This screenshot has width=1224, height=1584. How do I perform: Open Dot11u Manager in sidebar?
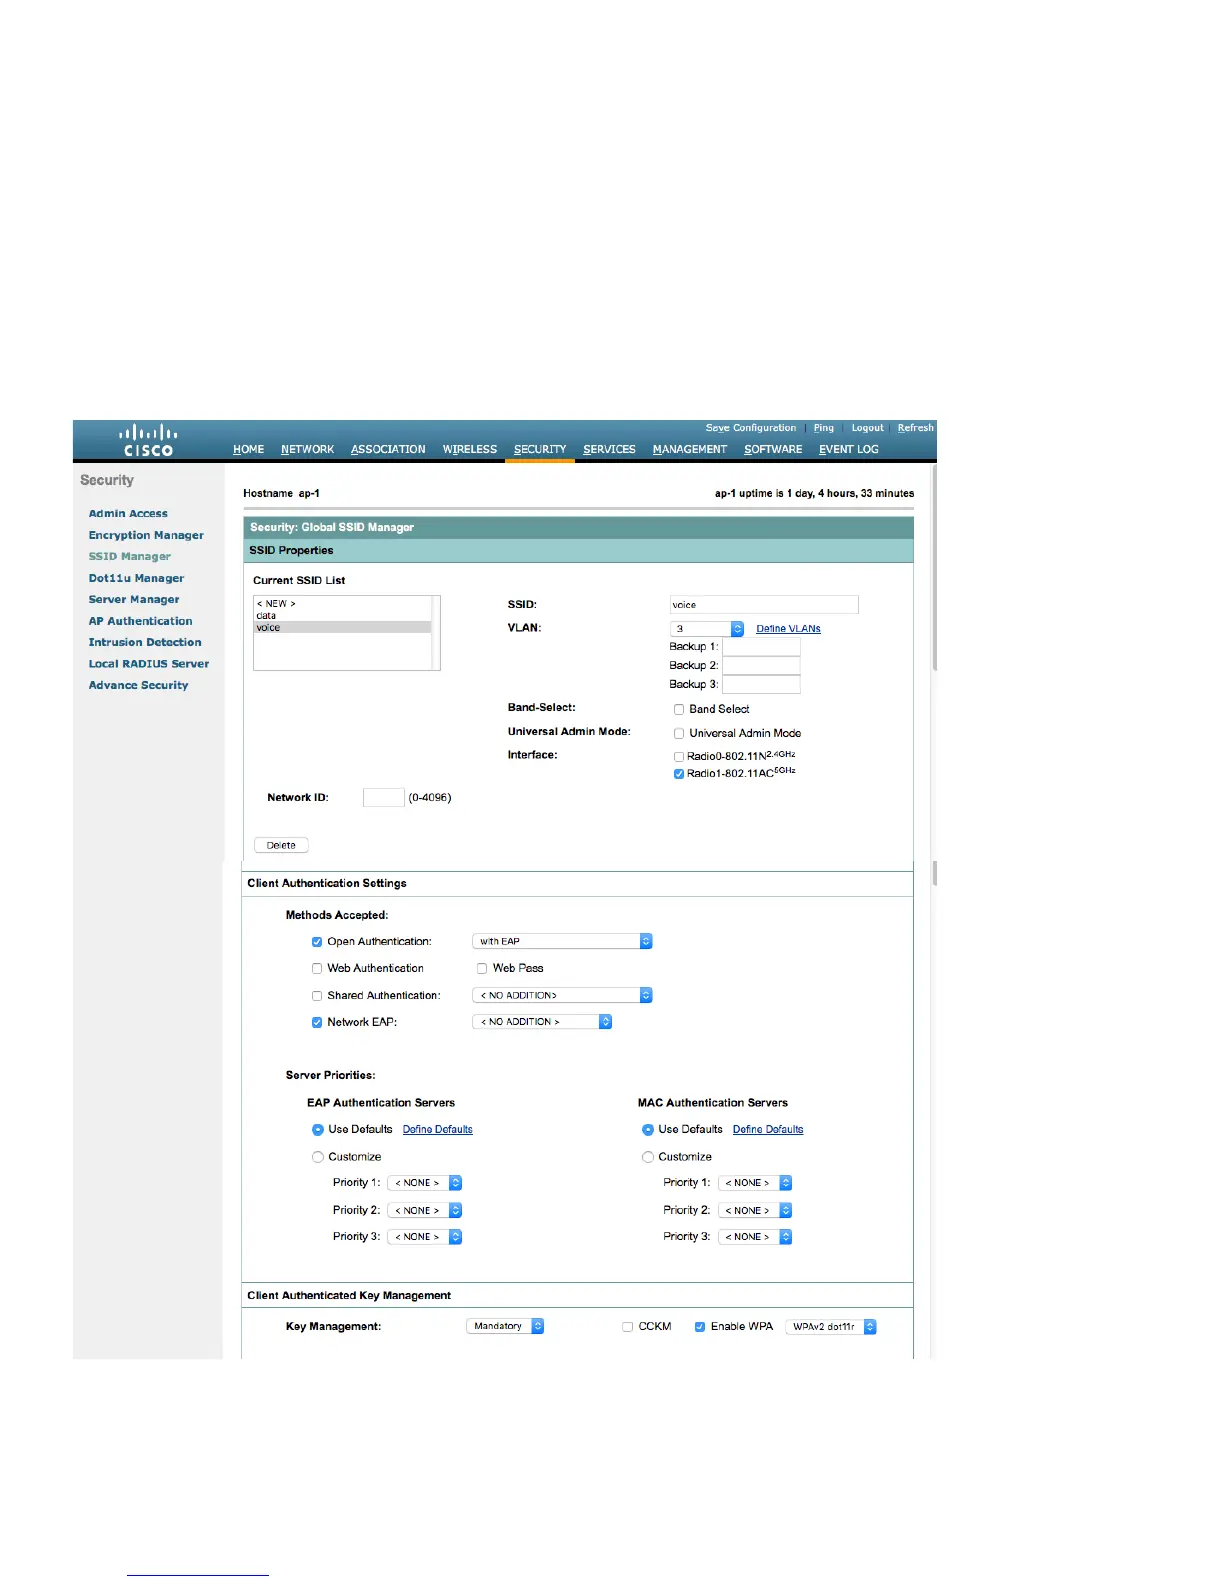[x=136, y=579]
